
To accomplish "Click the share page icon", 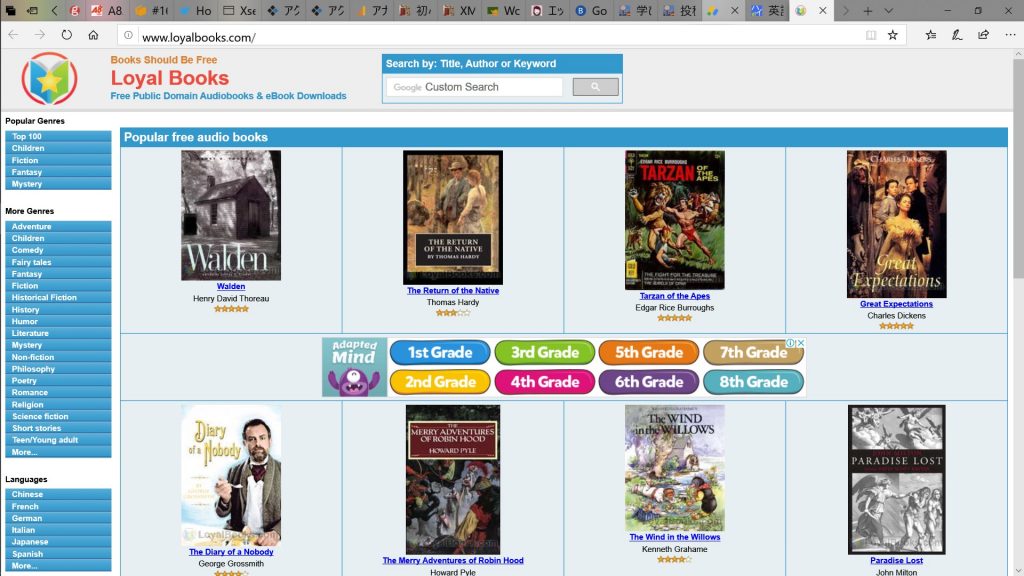I will click(x=983, y=35).
